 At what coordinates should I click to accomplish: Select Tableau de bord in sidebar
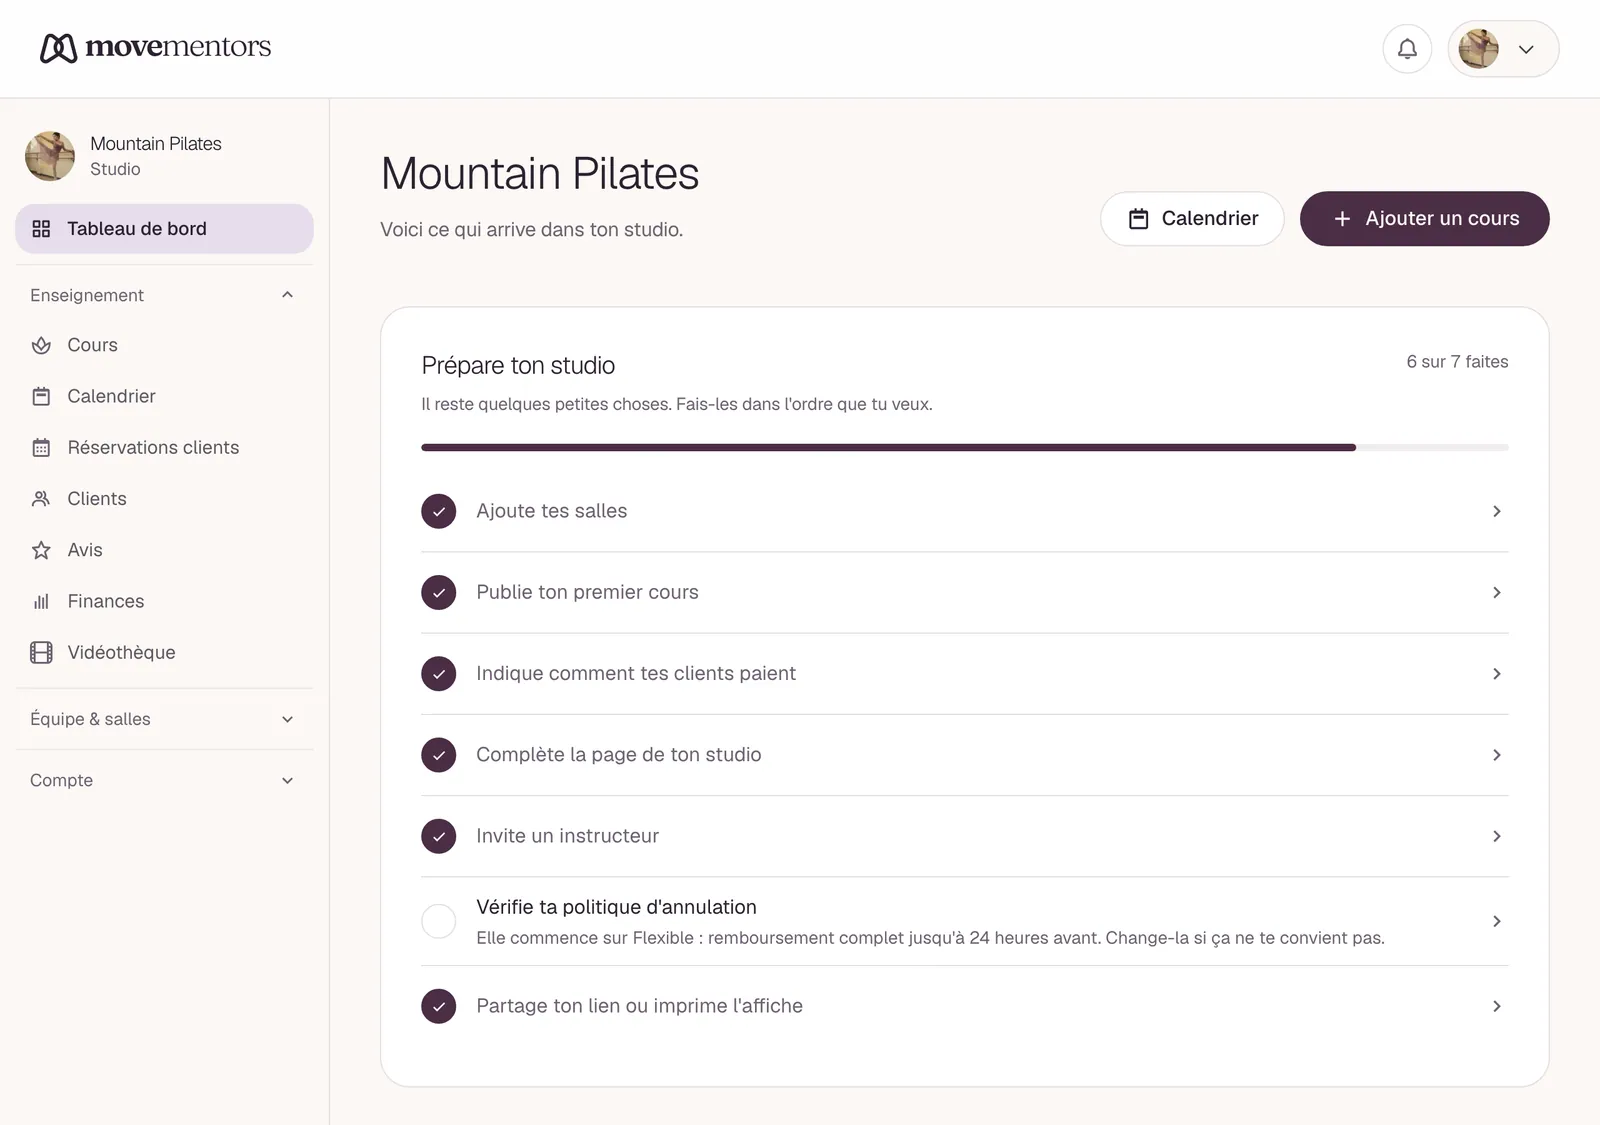pyautogui.click(x=164, y=229)
